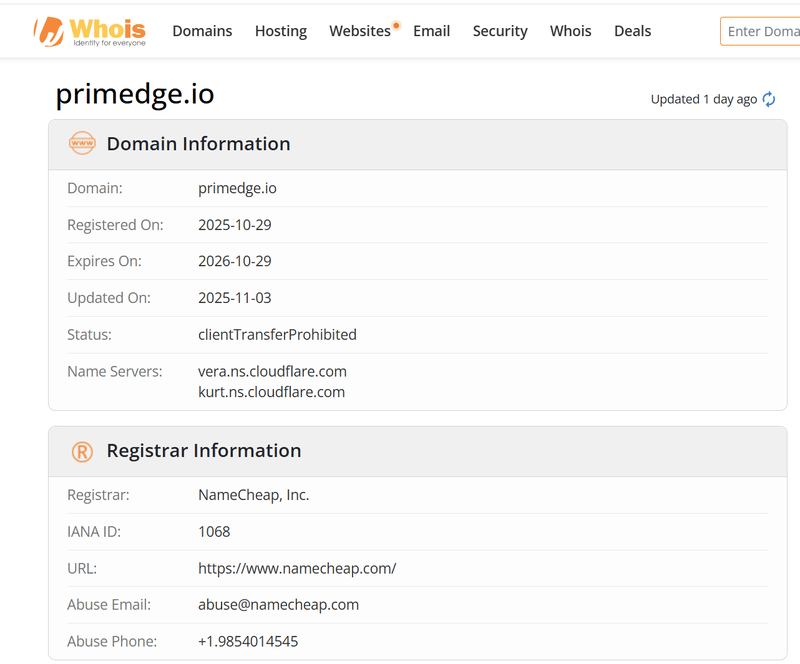Open the Deals menu
This screenshot has height=664, width=800.
tap(633, 31)
